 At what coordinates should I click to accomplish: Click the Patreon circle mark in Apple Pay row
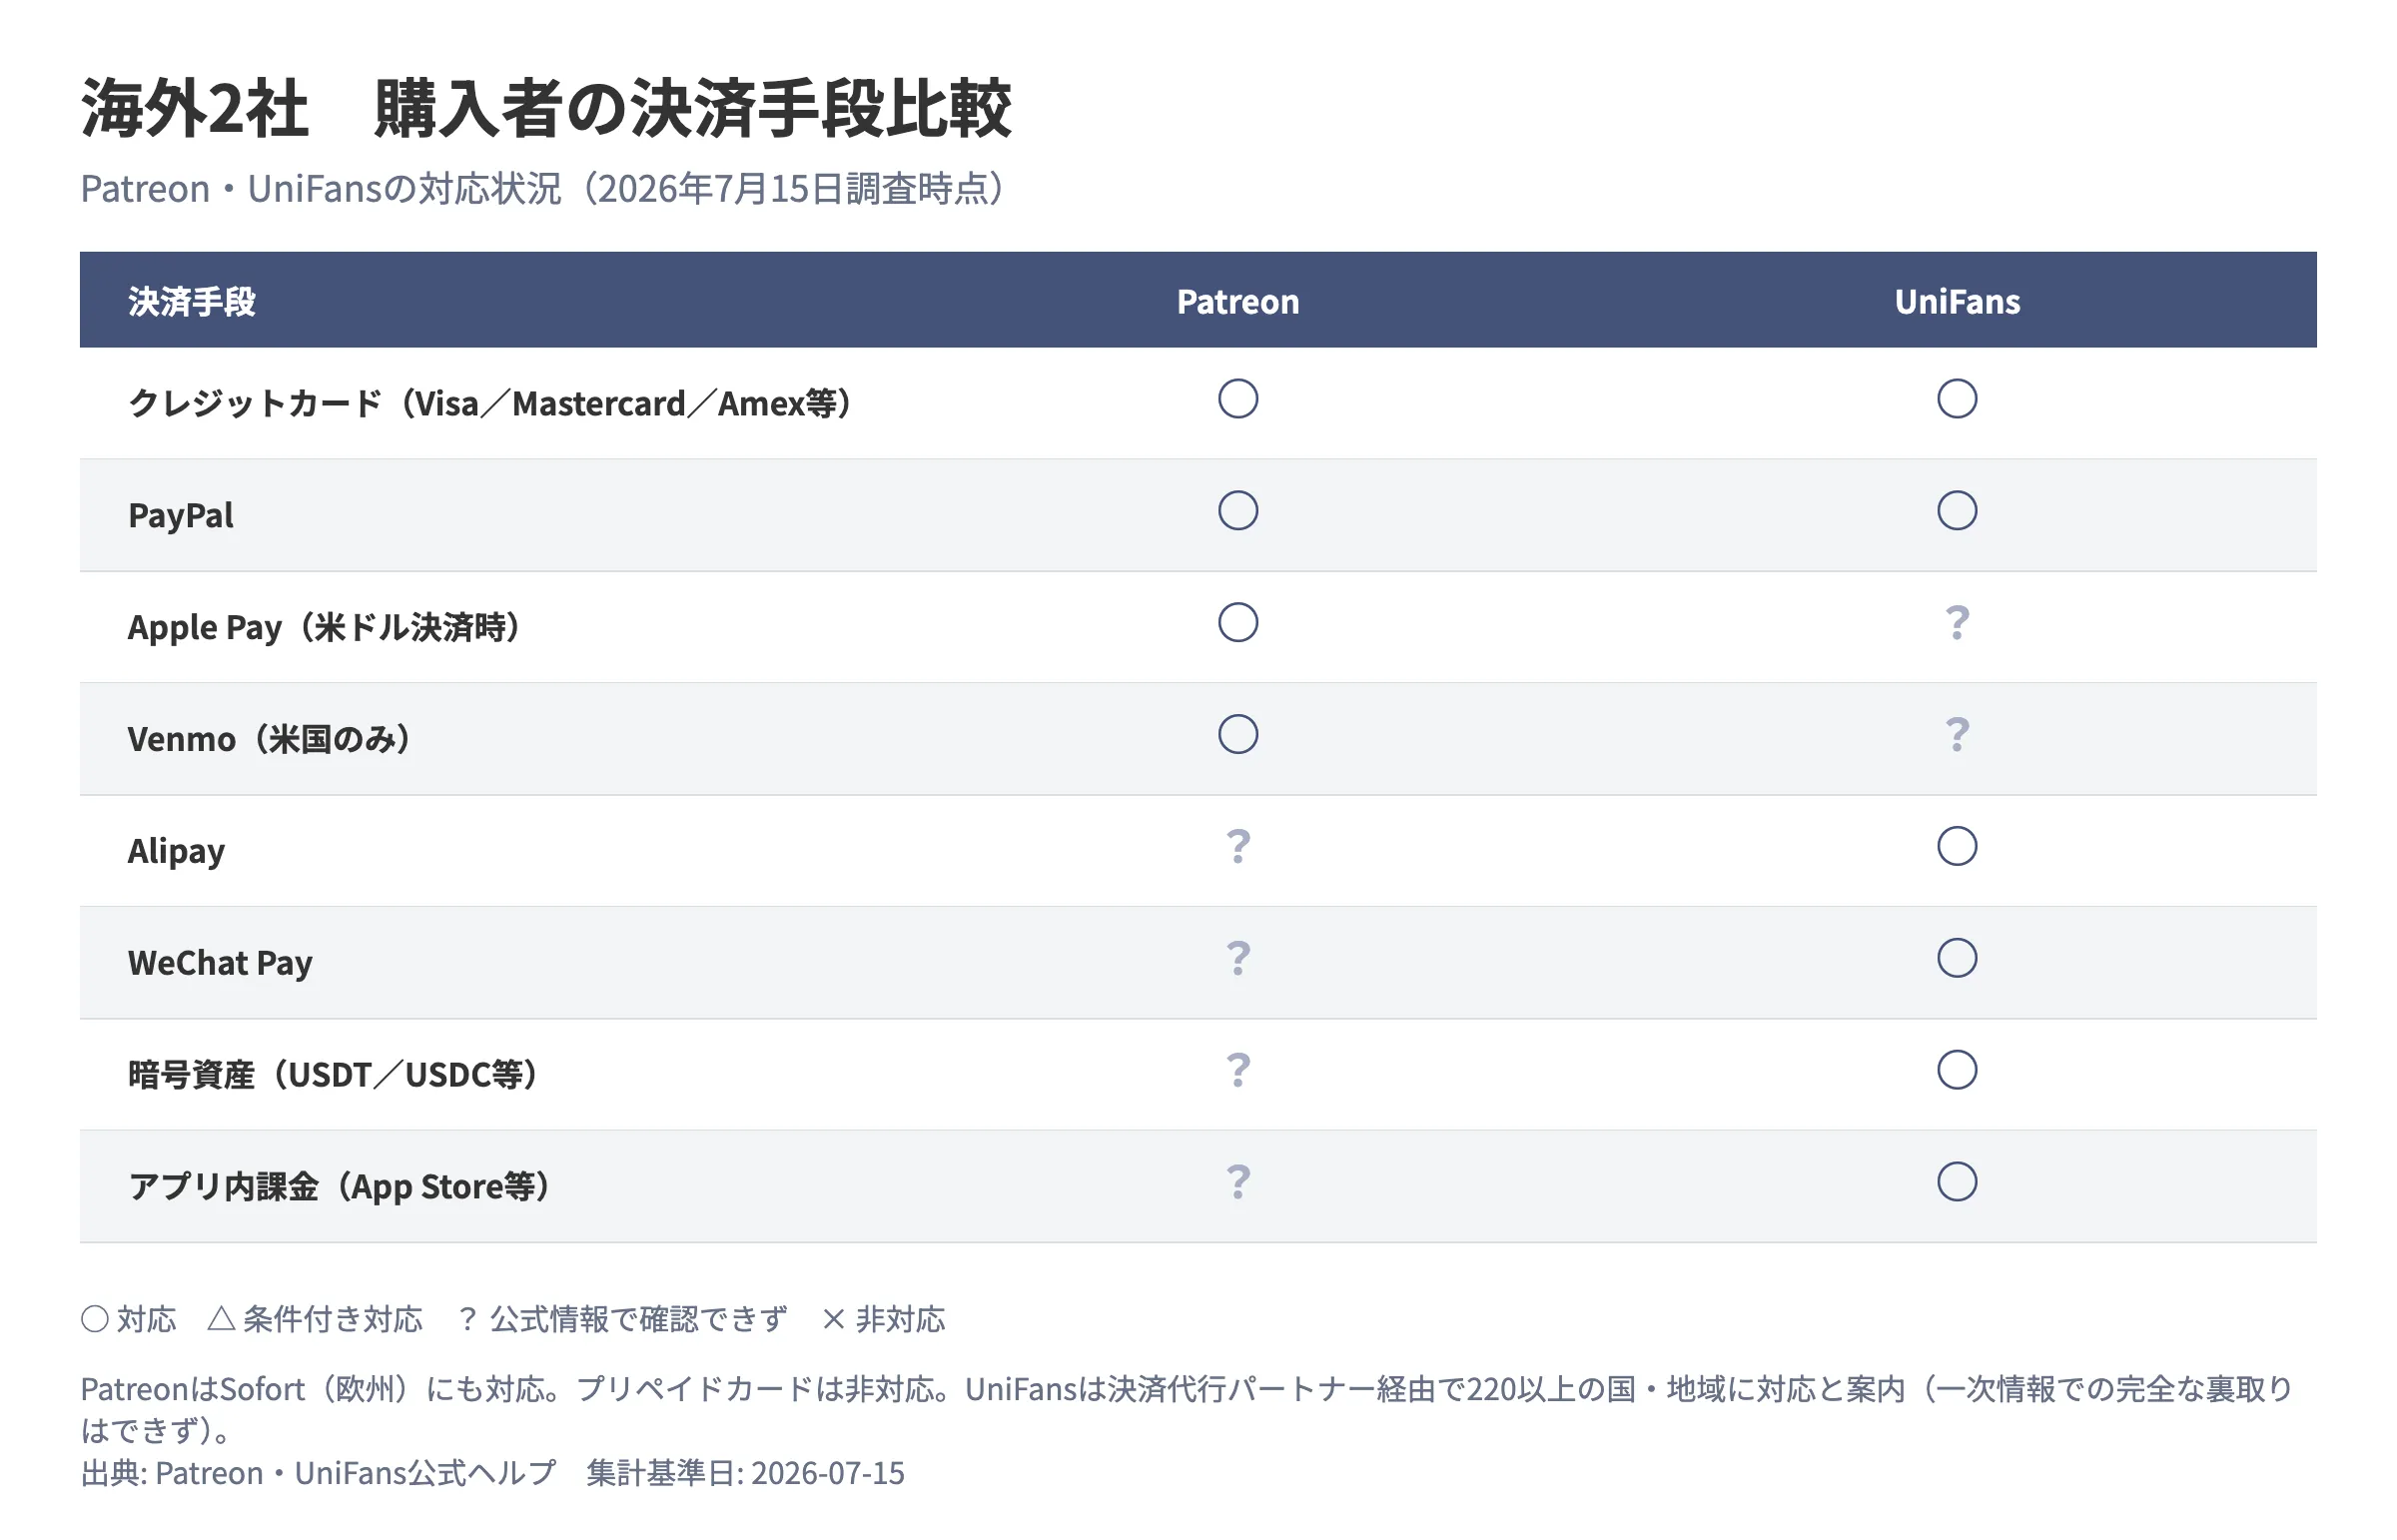tap(1238, 623)
